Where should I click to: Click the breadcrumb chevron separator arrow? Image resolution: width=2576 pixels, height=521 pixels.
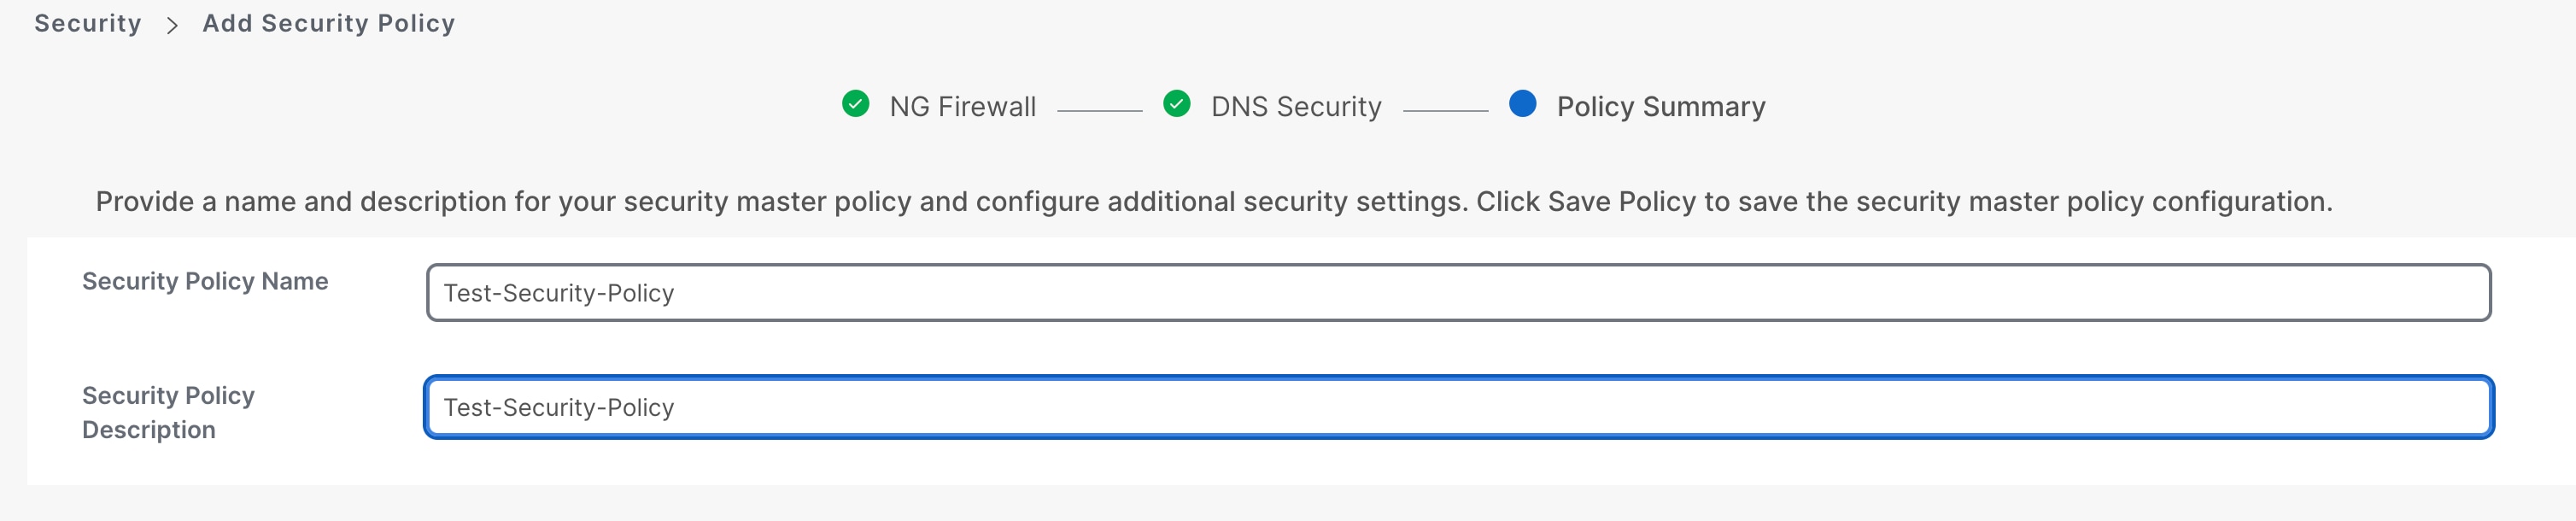(172, 25)
